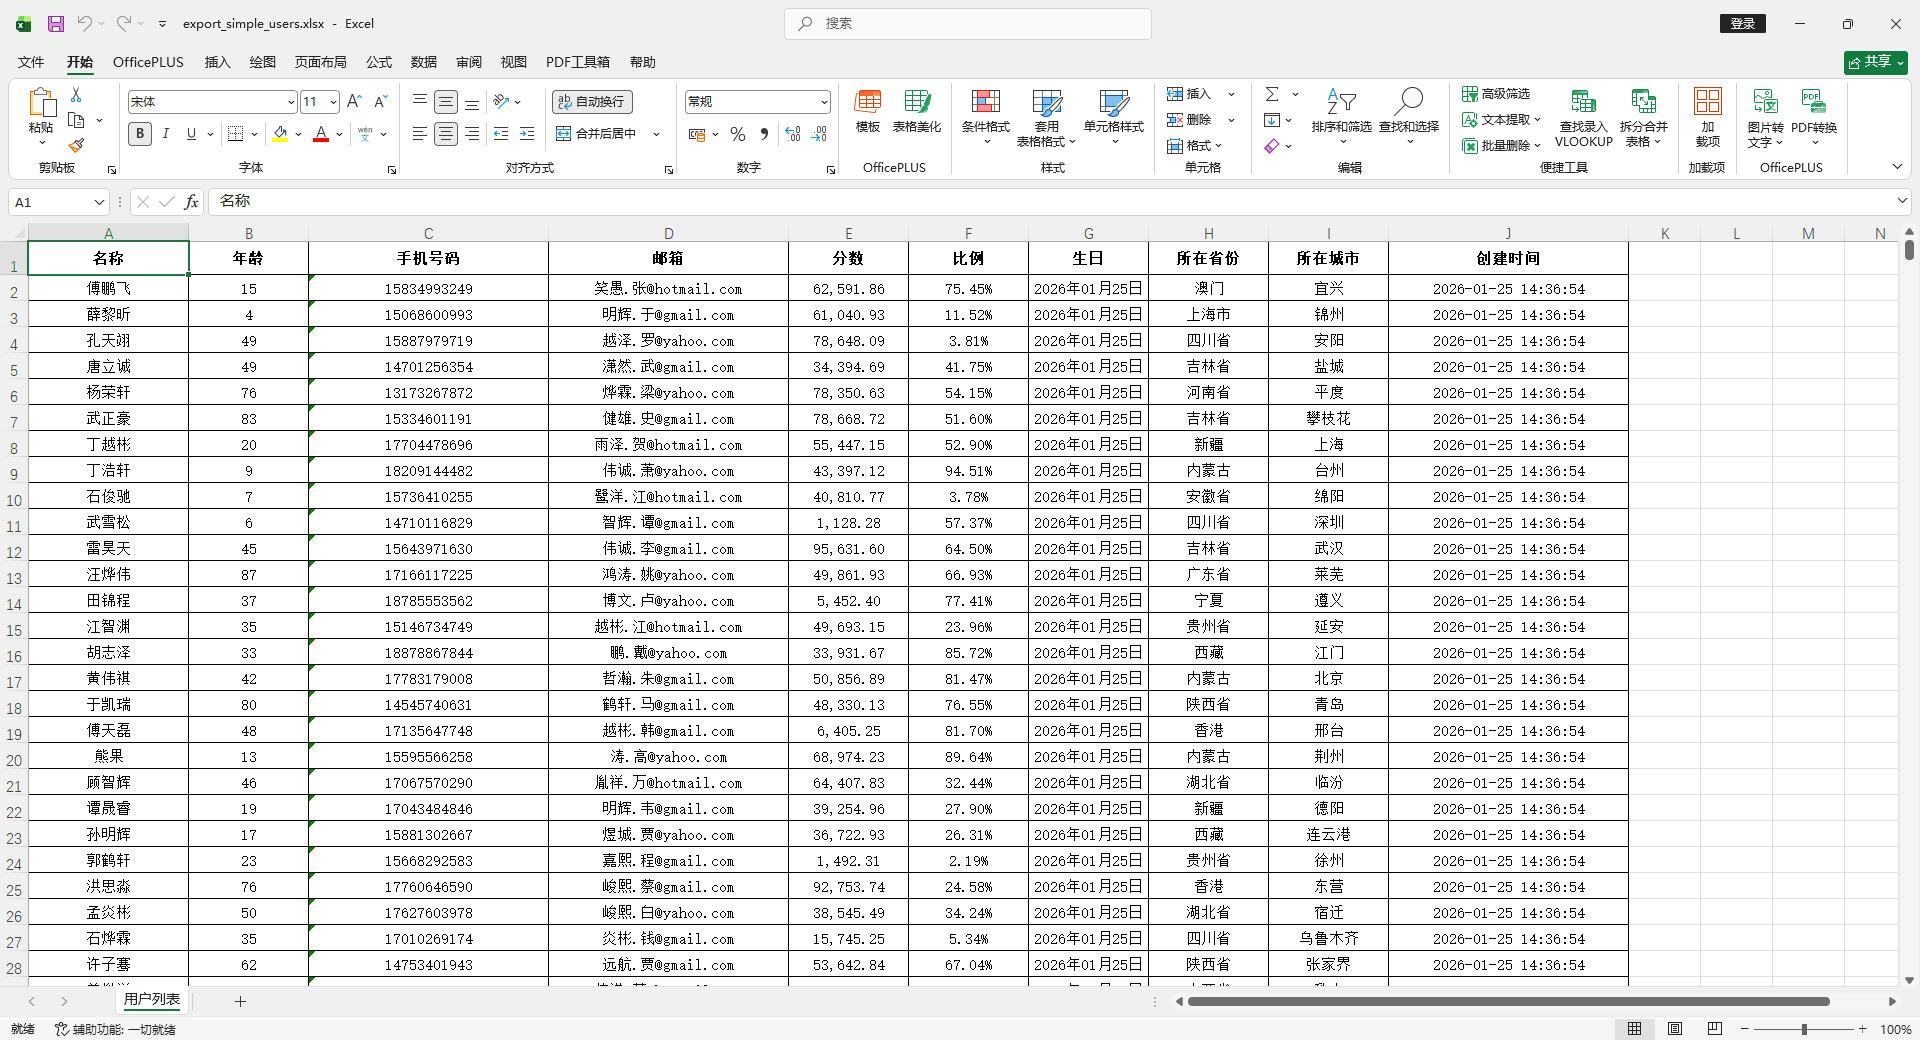The image size is (1920, 1040).
Task: Toggle Italic formatting
Action: tap(166, 134)
